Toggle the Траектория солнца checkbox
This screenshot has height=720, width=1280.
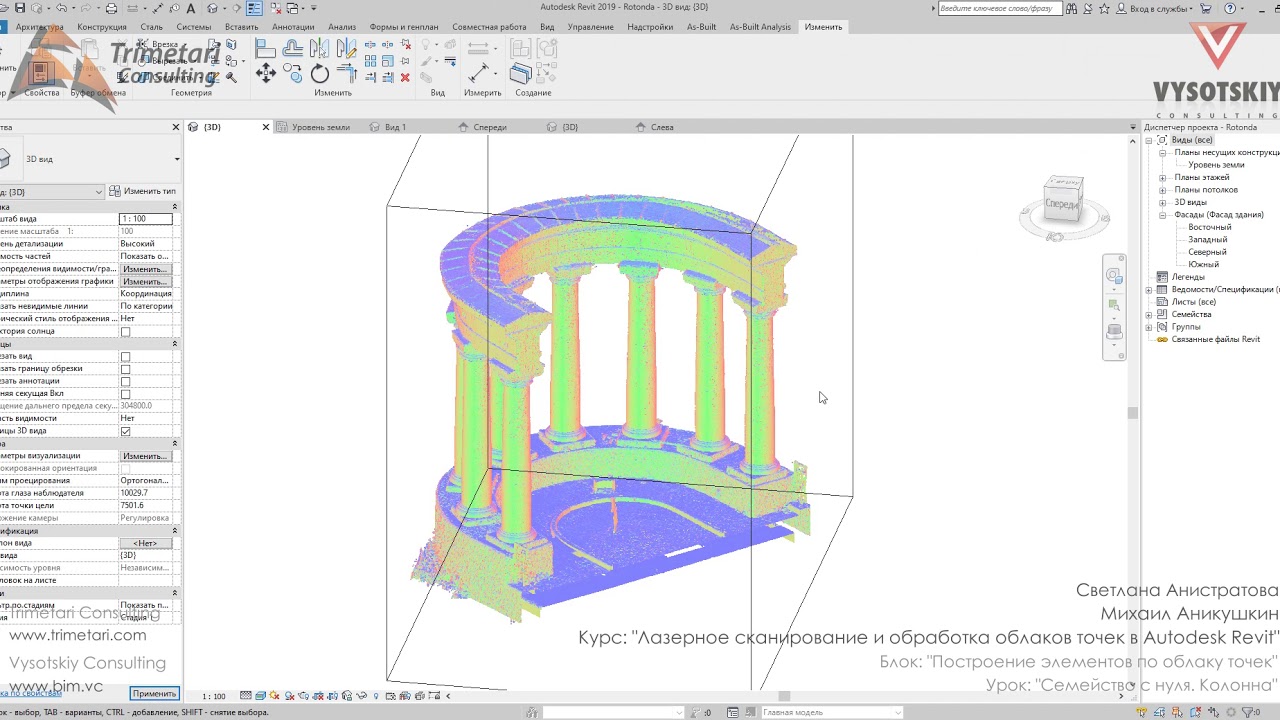125,332
